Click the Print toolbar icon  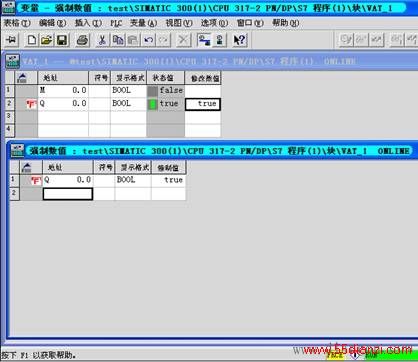[x=82, y=40]
